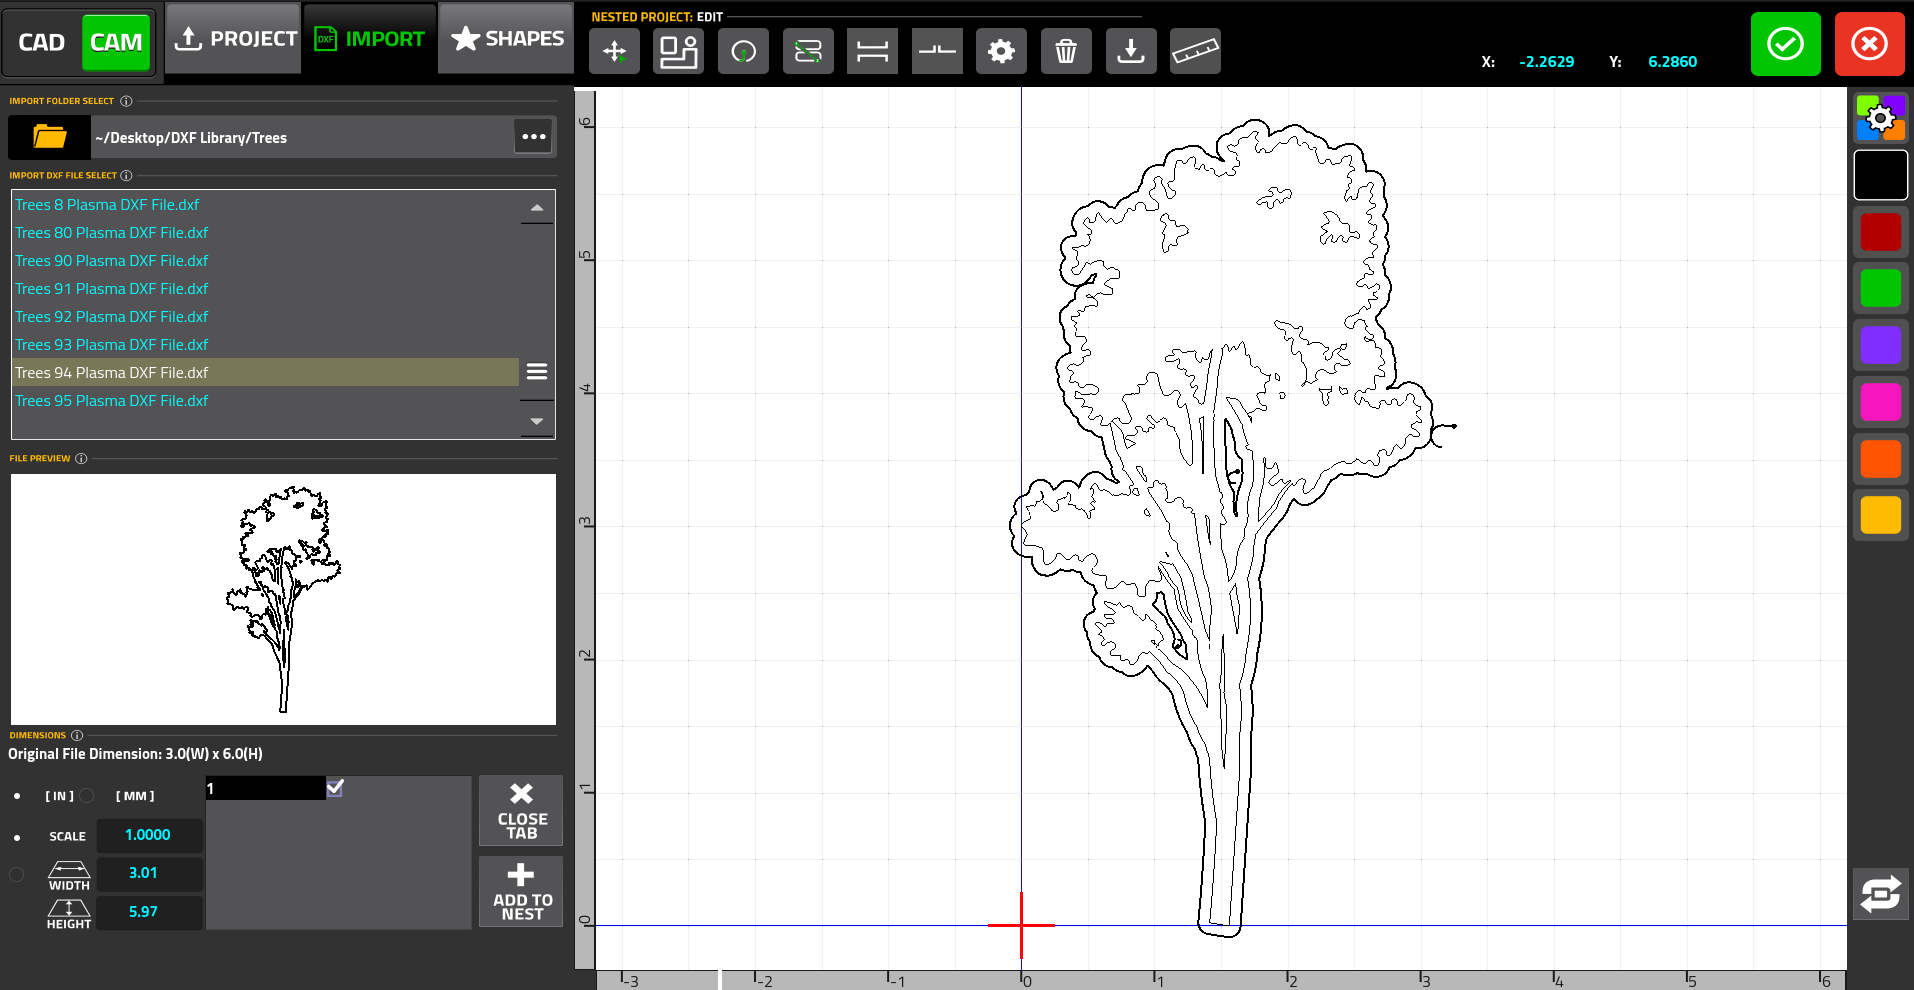This screenshot has height=990, width=1914.
Task: Click the save/export download icon
Action: click(x=1130, y=51)
